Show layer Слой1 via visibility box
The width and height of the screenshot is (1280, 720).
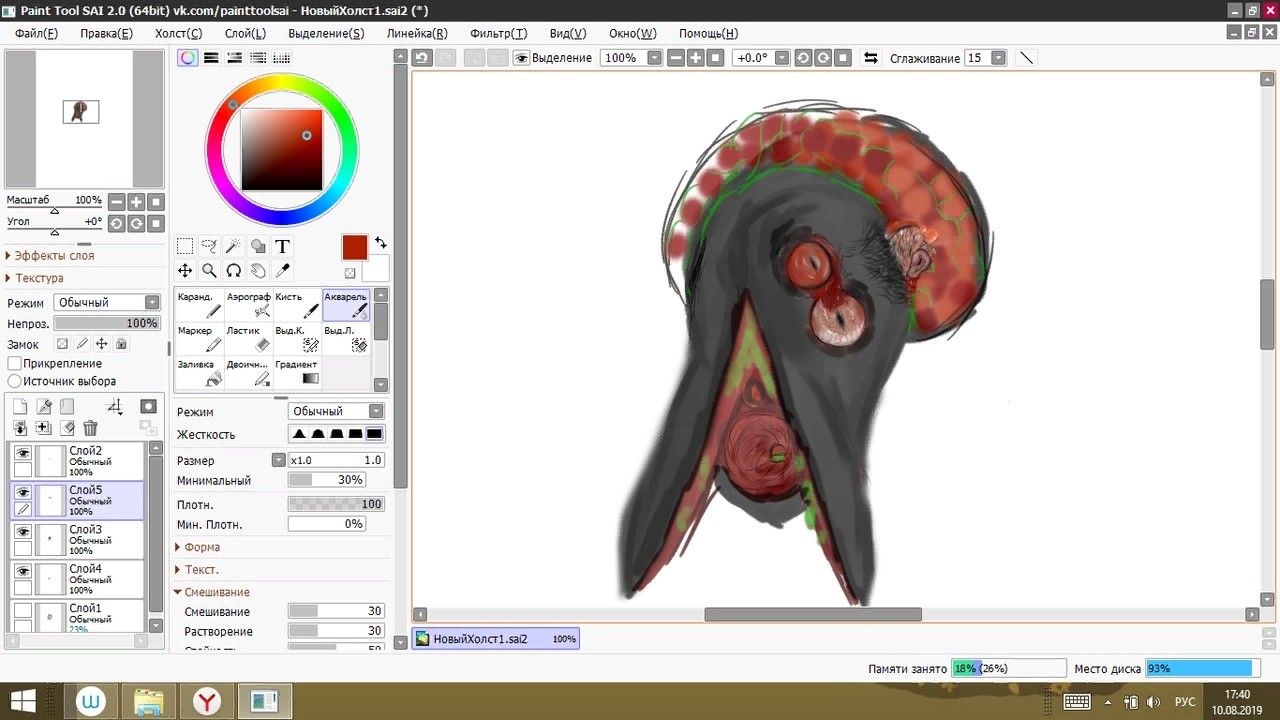[22, 610]
